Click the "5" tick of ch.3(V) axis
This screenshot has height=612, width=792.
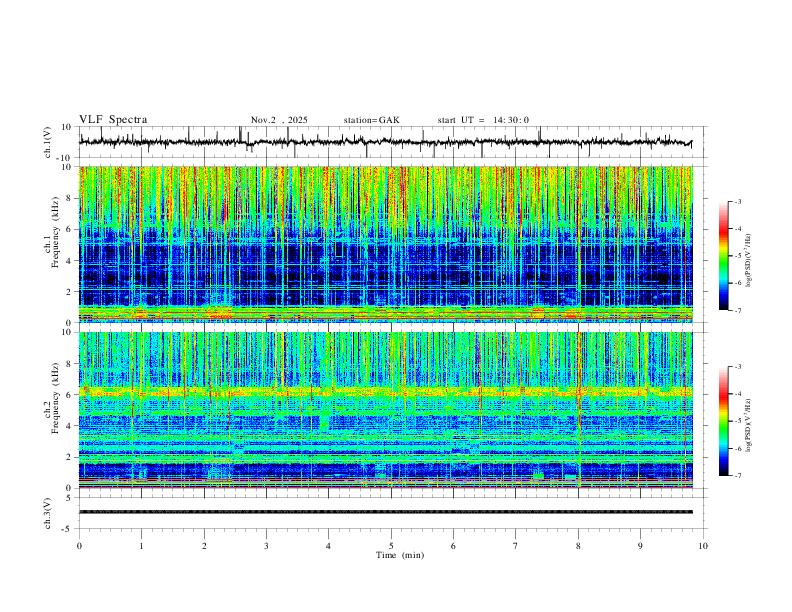(x=69, y=497)
